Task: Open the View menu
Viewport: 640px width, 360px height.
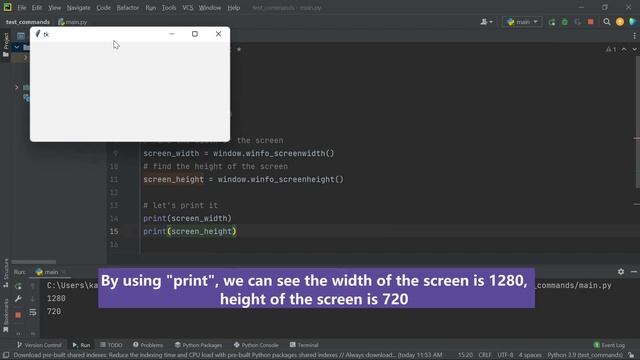Action: pos(54,8)
